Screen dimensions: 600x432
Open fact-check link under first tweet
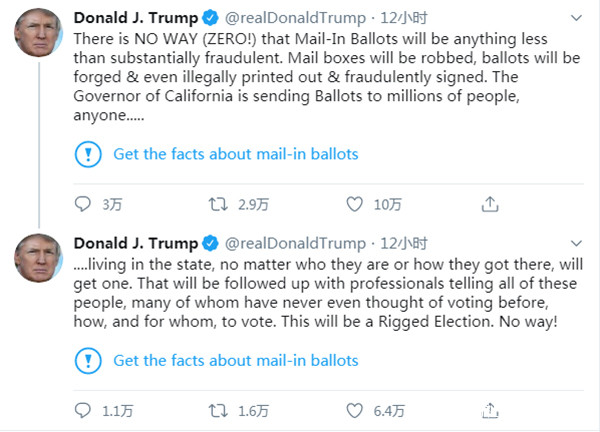pyautogui.click(x=235, y=155)
